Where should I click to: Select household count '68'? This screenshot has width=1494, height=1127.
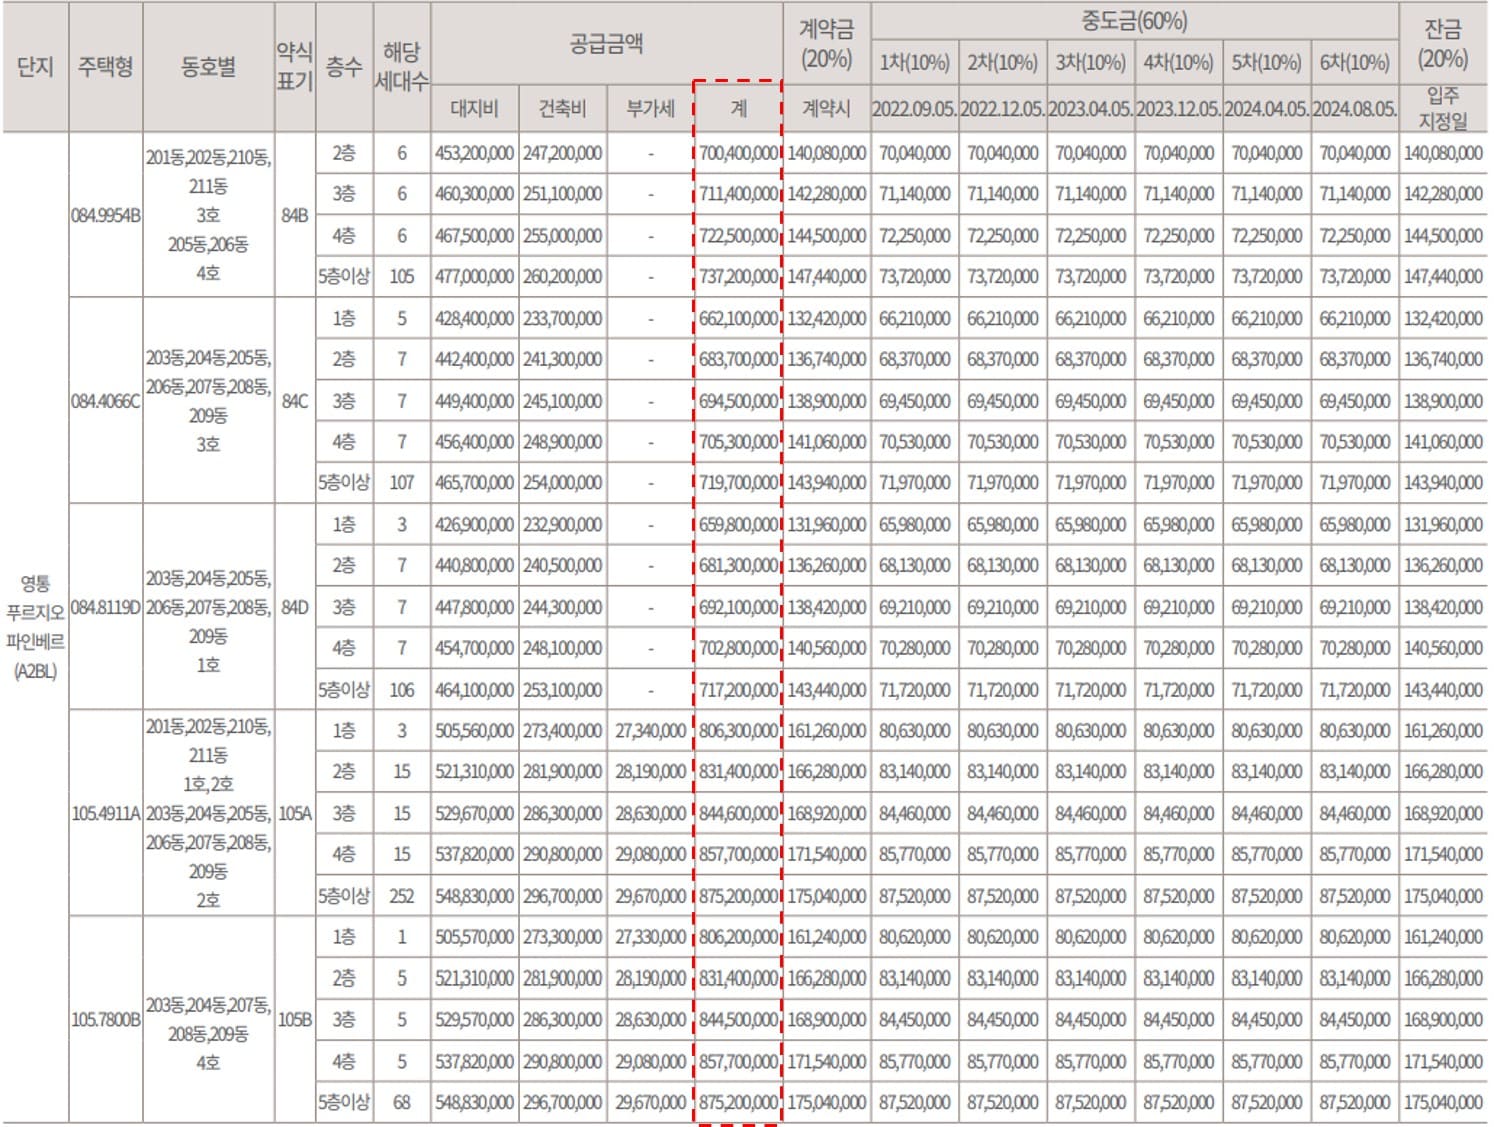(402, 1103)
